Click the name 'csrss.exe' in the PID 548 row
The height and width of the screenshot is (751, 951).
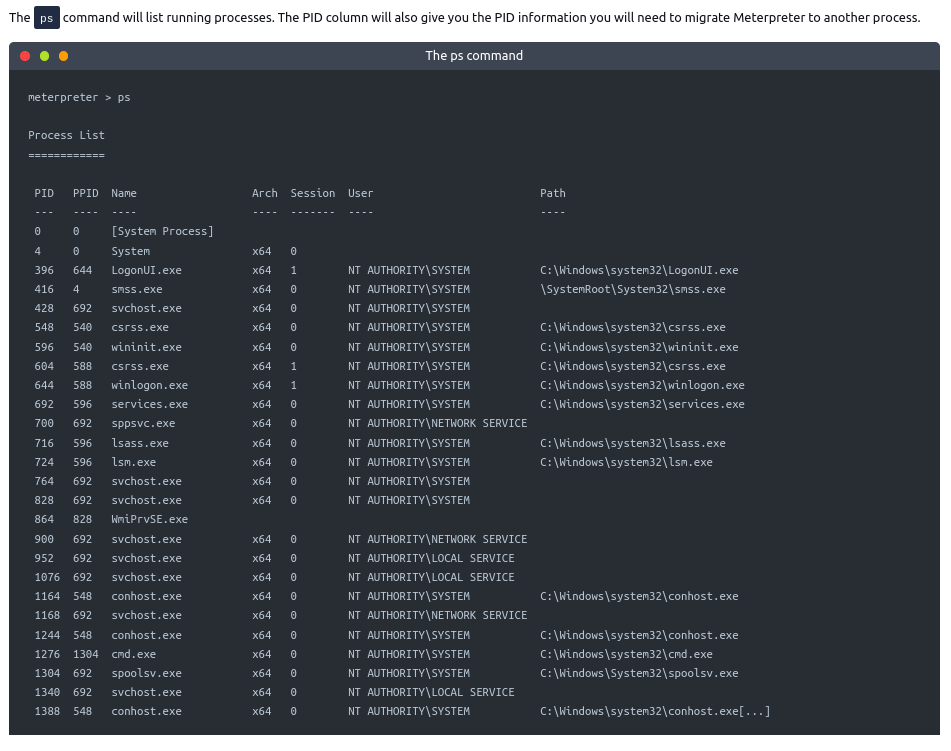click(x=140, y=328)
